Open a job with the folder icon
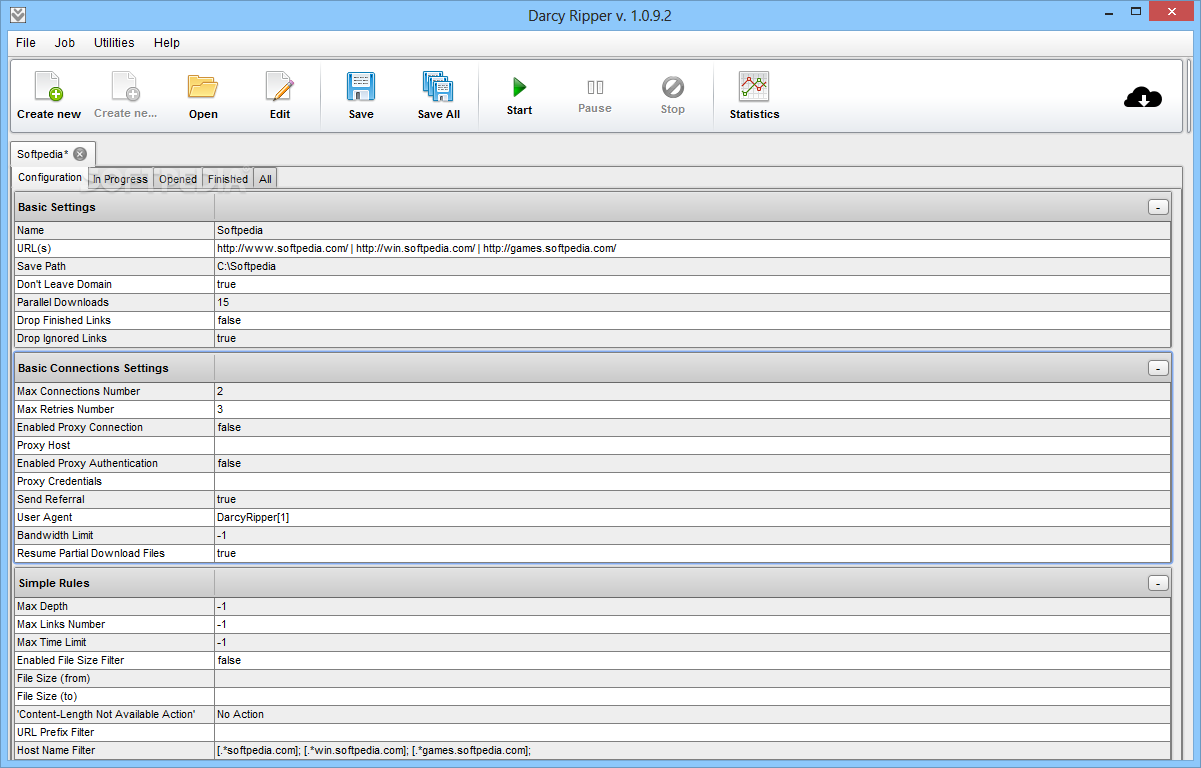The height and width of the screenshot is (768, 1201). tap(203, 87)
